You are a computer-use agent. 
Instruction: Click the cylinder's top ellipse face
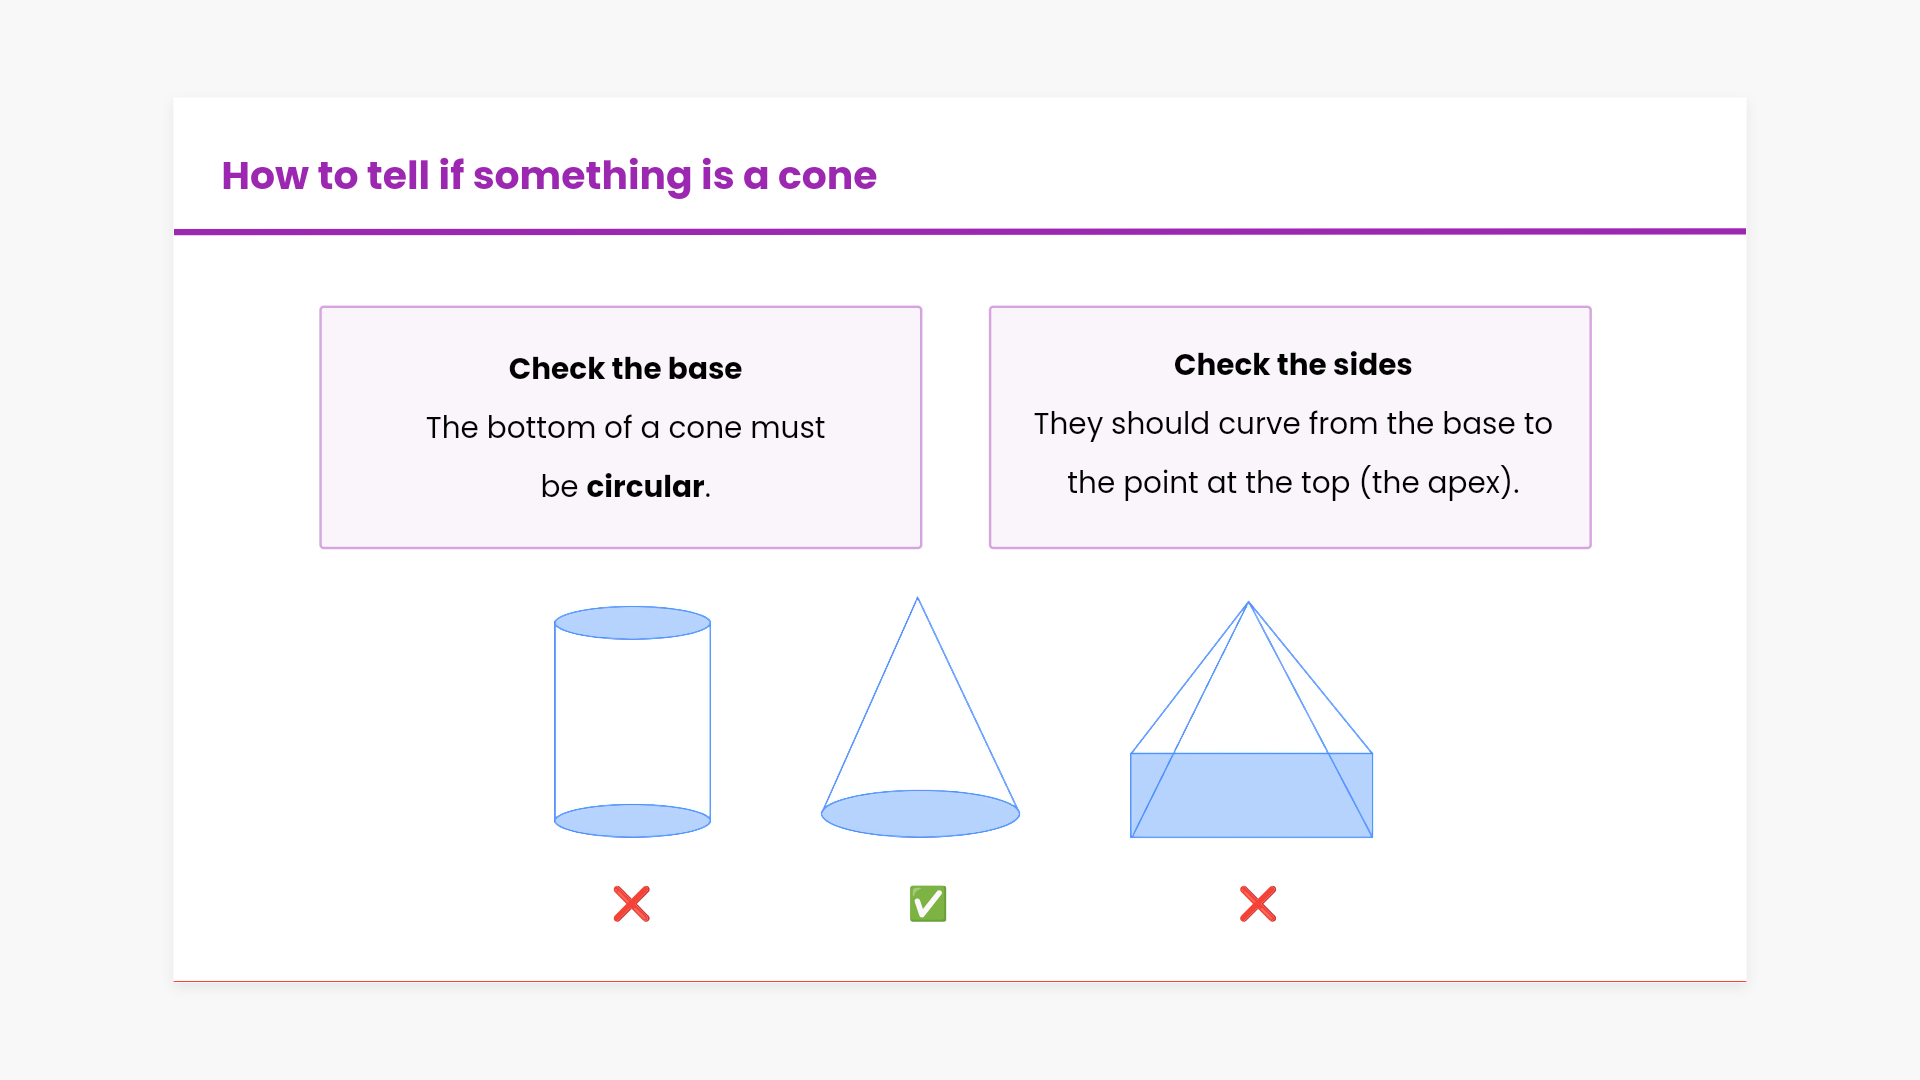pyautogui.click(x=632, y=622)
